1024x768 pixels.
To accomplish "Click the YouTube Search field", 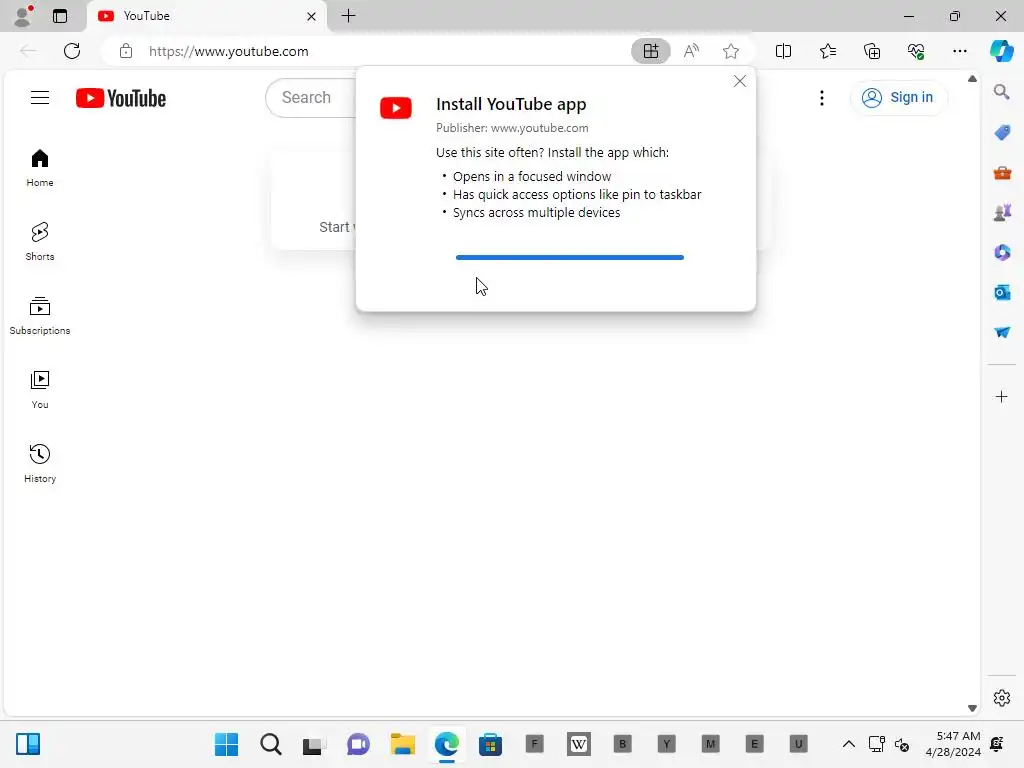I will tap(311, 98).
